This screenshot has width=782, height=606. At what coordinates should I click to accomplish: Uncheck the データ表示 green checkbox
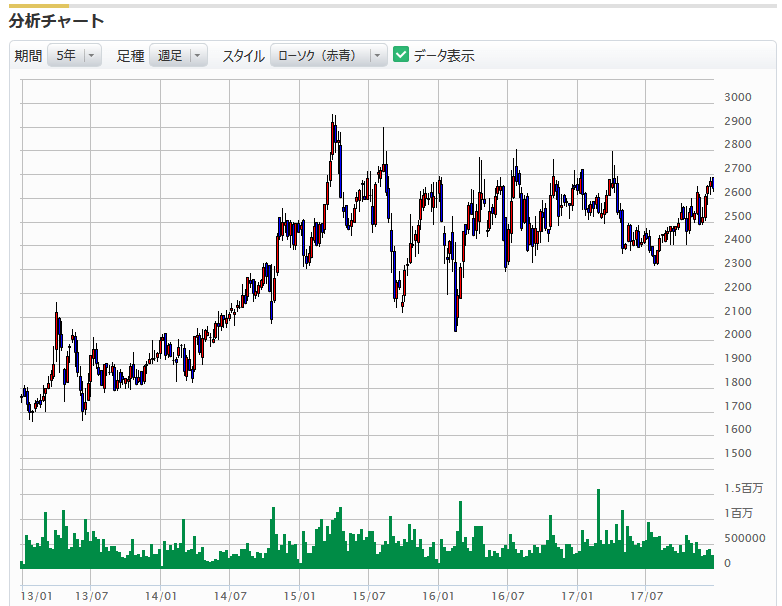402,55
